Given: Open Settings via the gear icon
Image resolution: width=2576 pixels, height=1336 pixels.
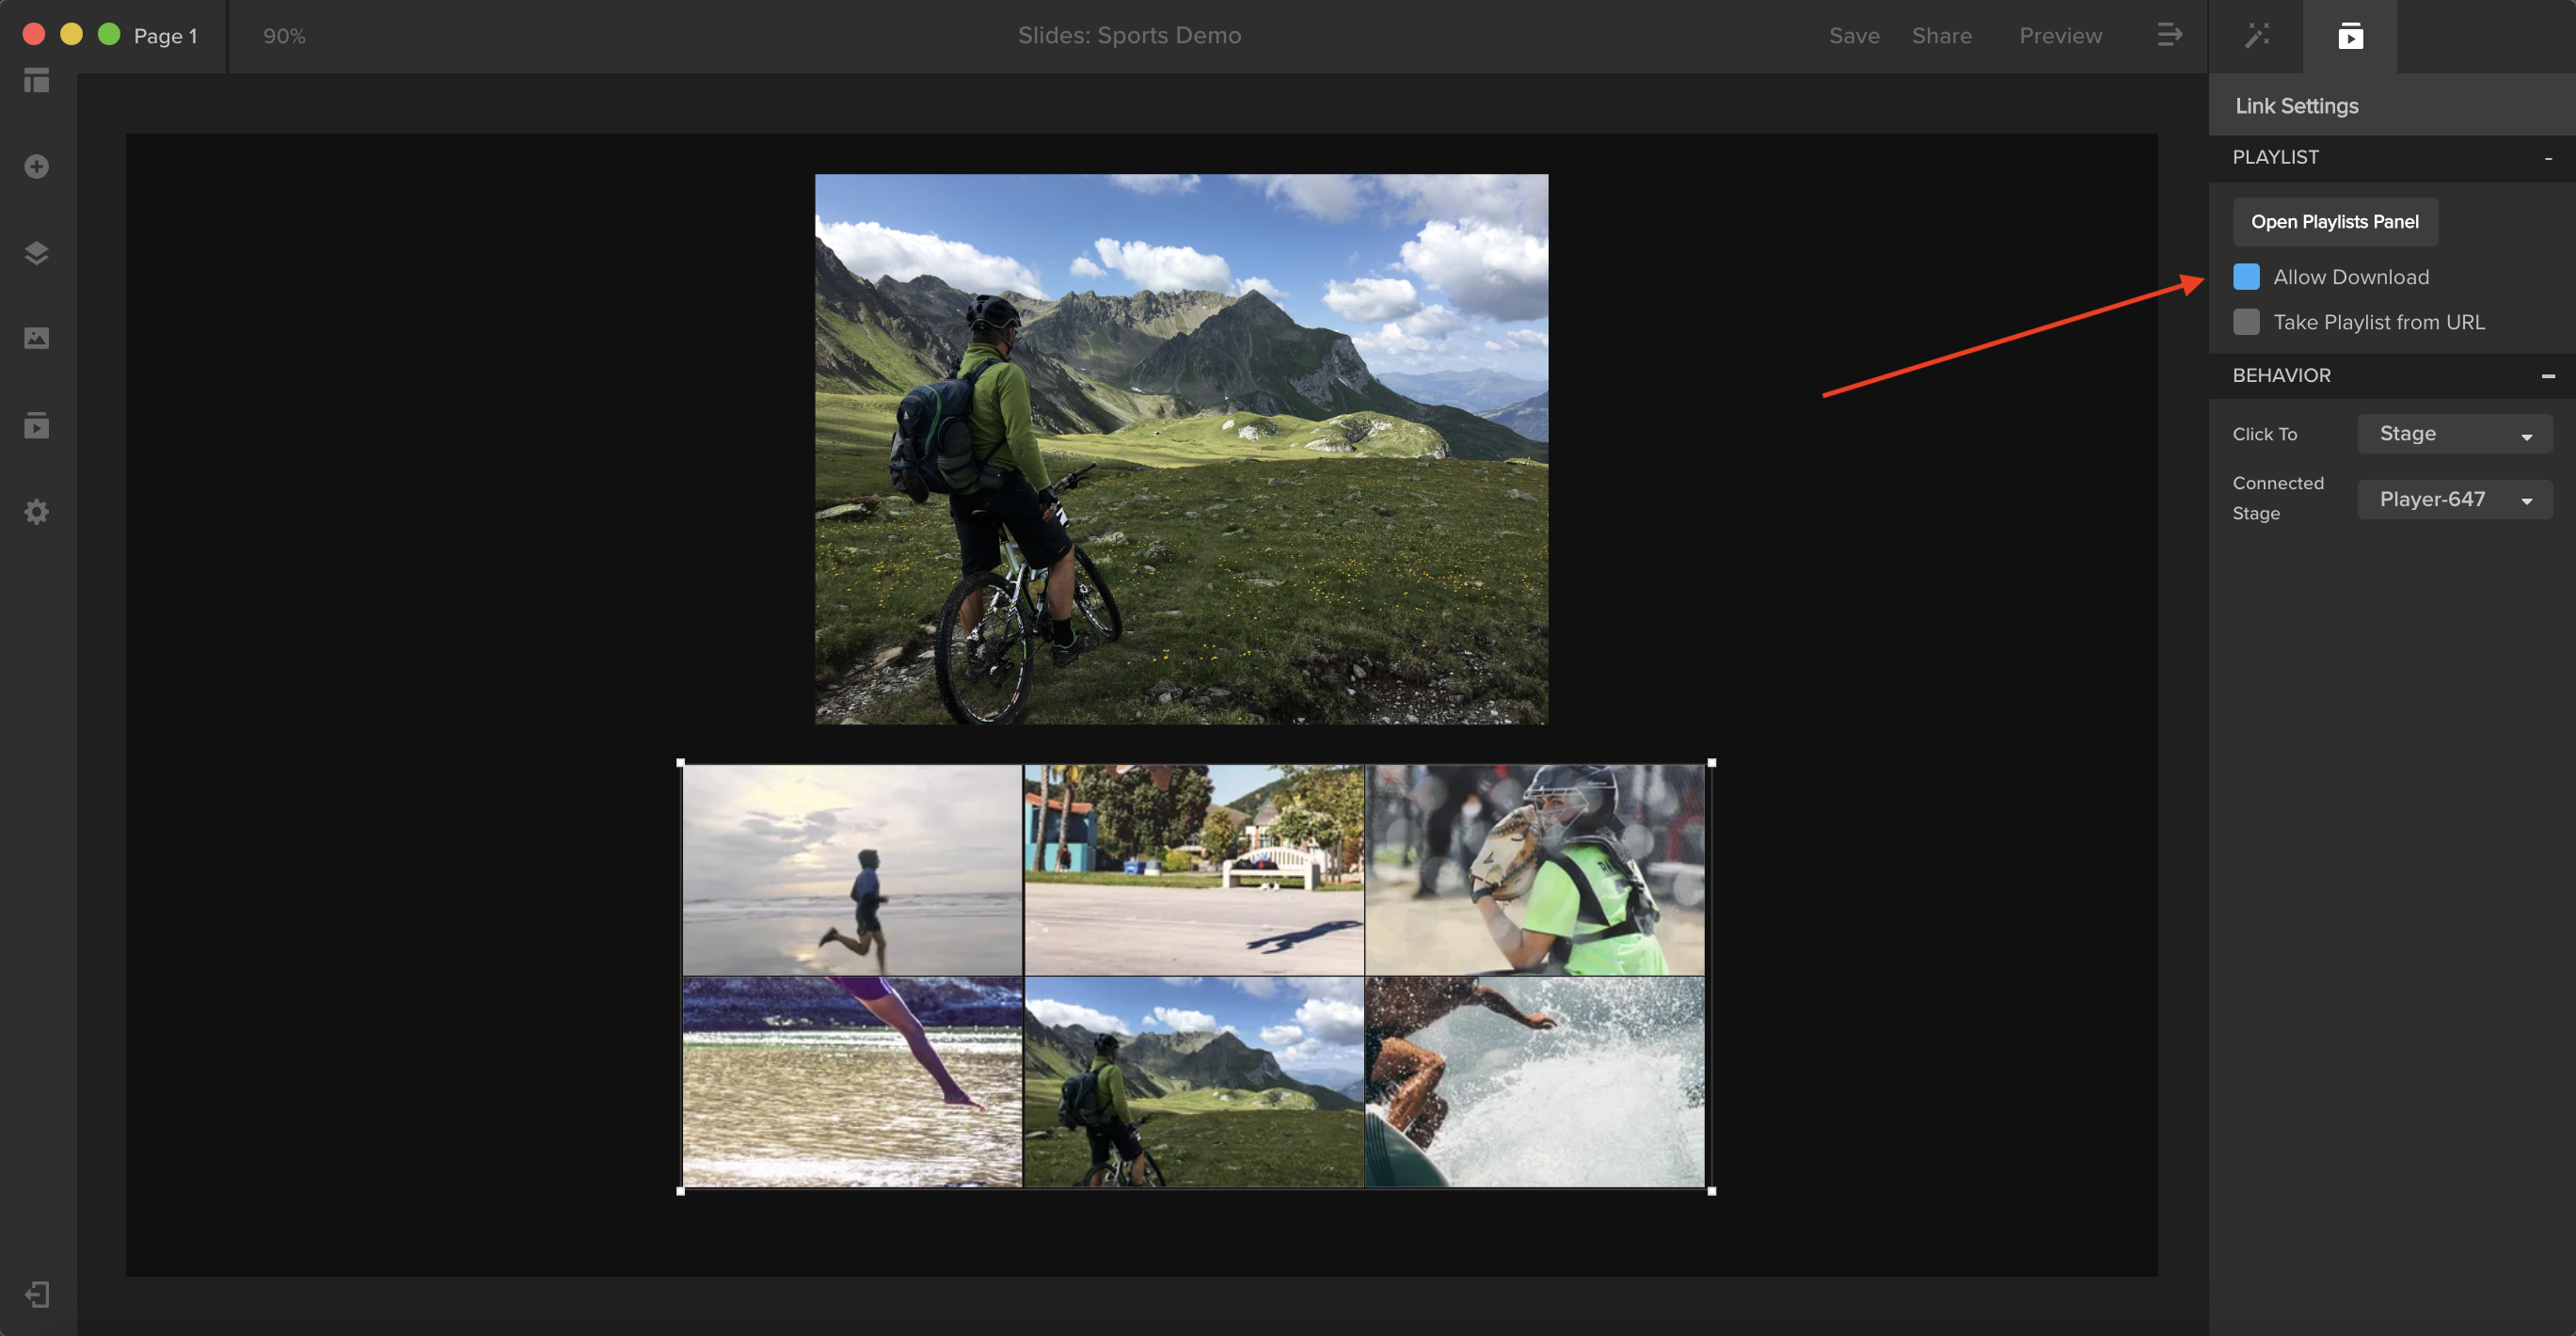Looking at the screenshot, I should tap(36, 511).
